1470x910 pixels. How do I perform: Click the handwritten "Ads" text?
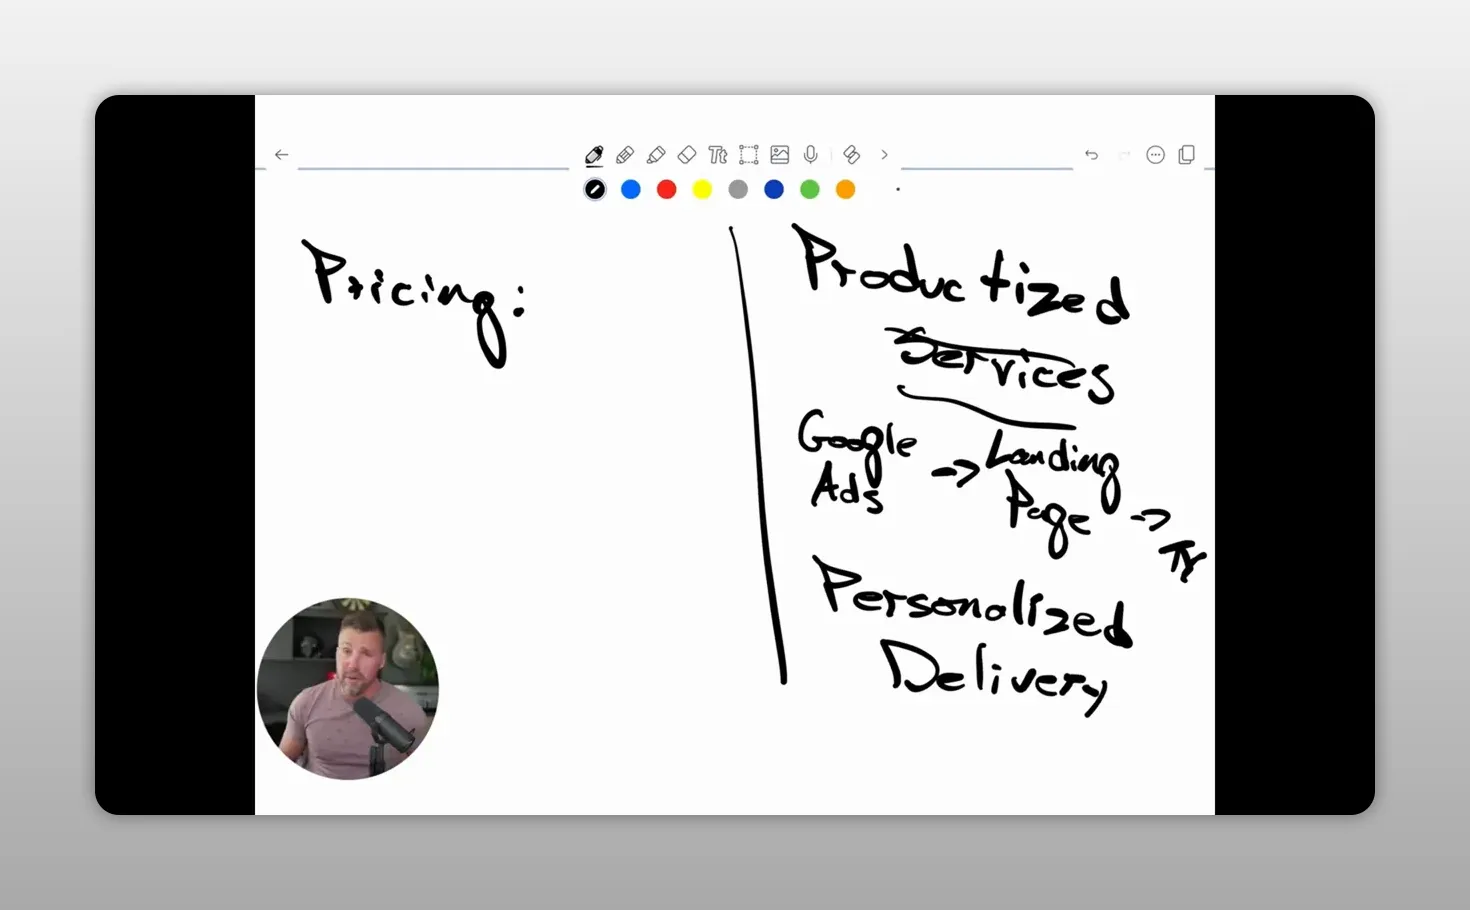tap(847, 489)
